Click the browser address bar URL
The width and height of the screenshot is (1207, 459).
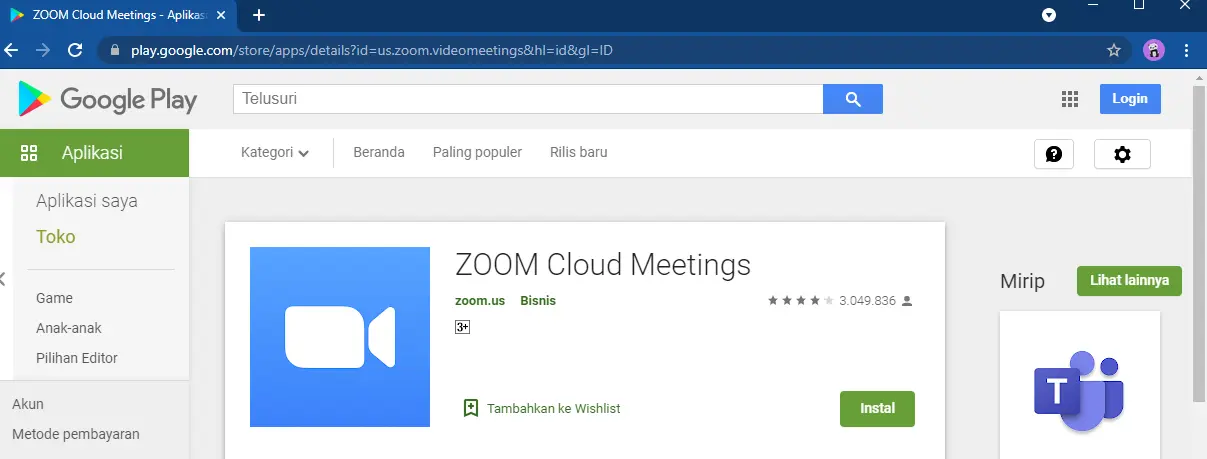pyautogui.click(x=371, y=49)
